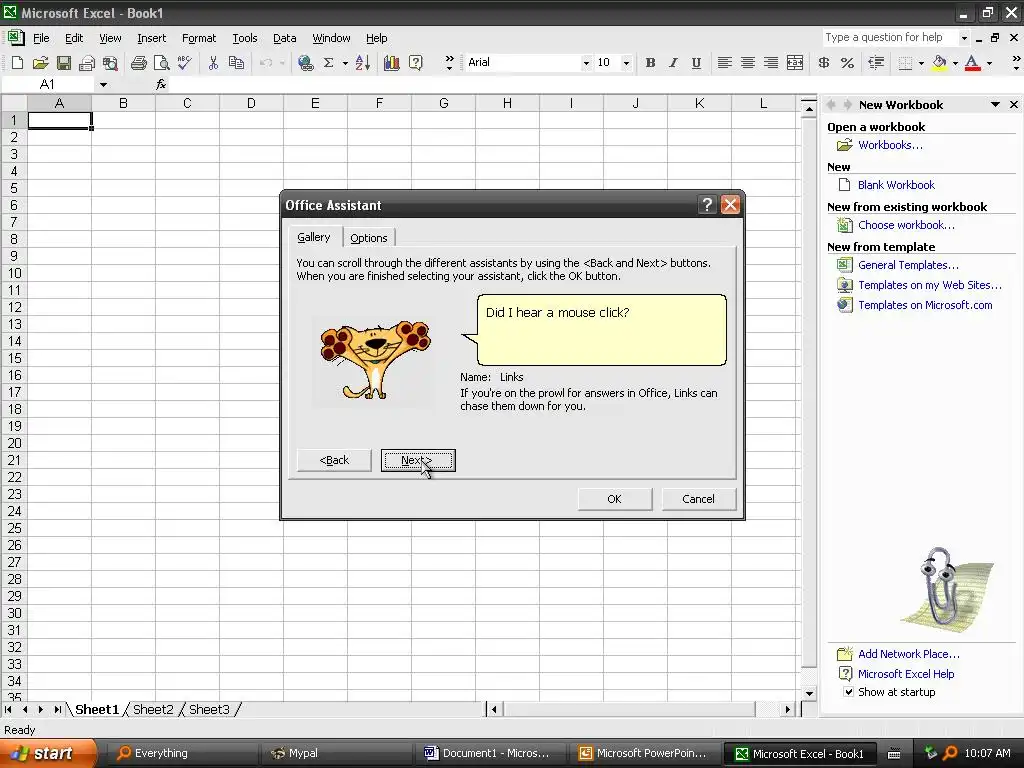Select the column F header
Screen dimensions: 1024x768
click(x=379, y=103)
